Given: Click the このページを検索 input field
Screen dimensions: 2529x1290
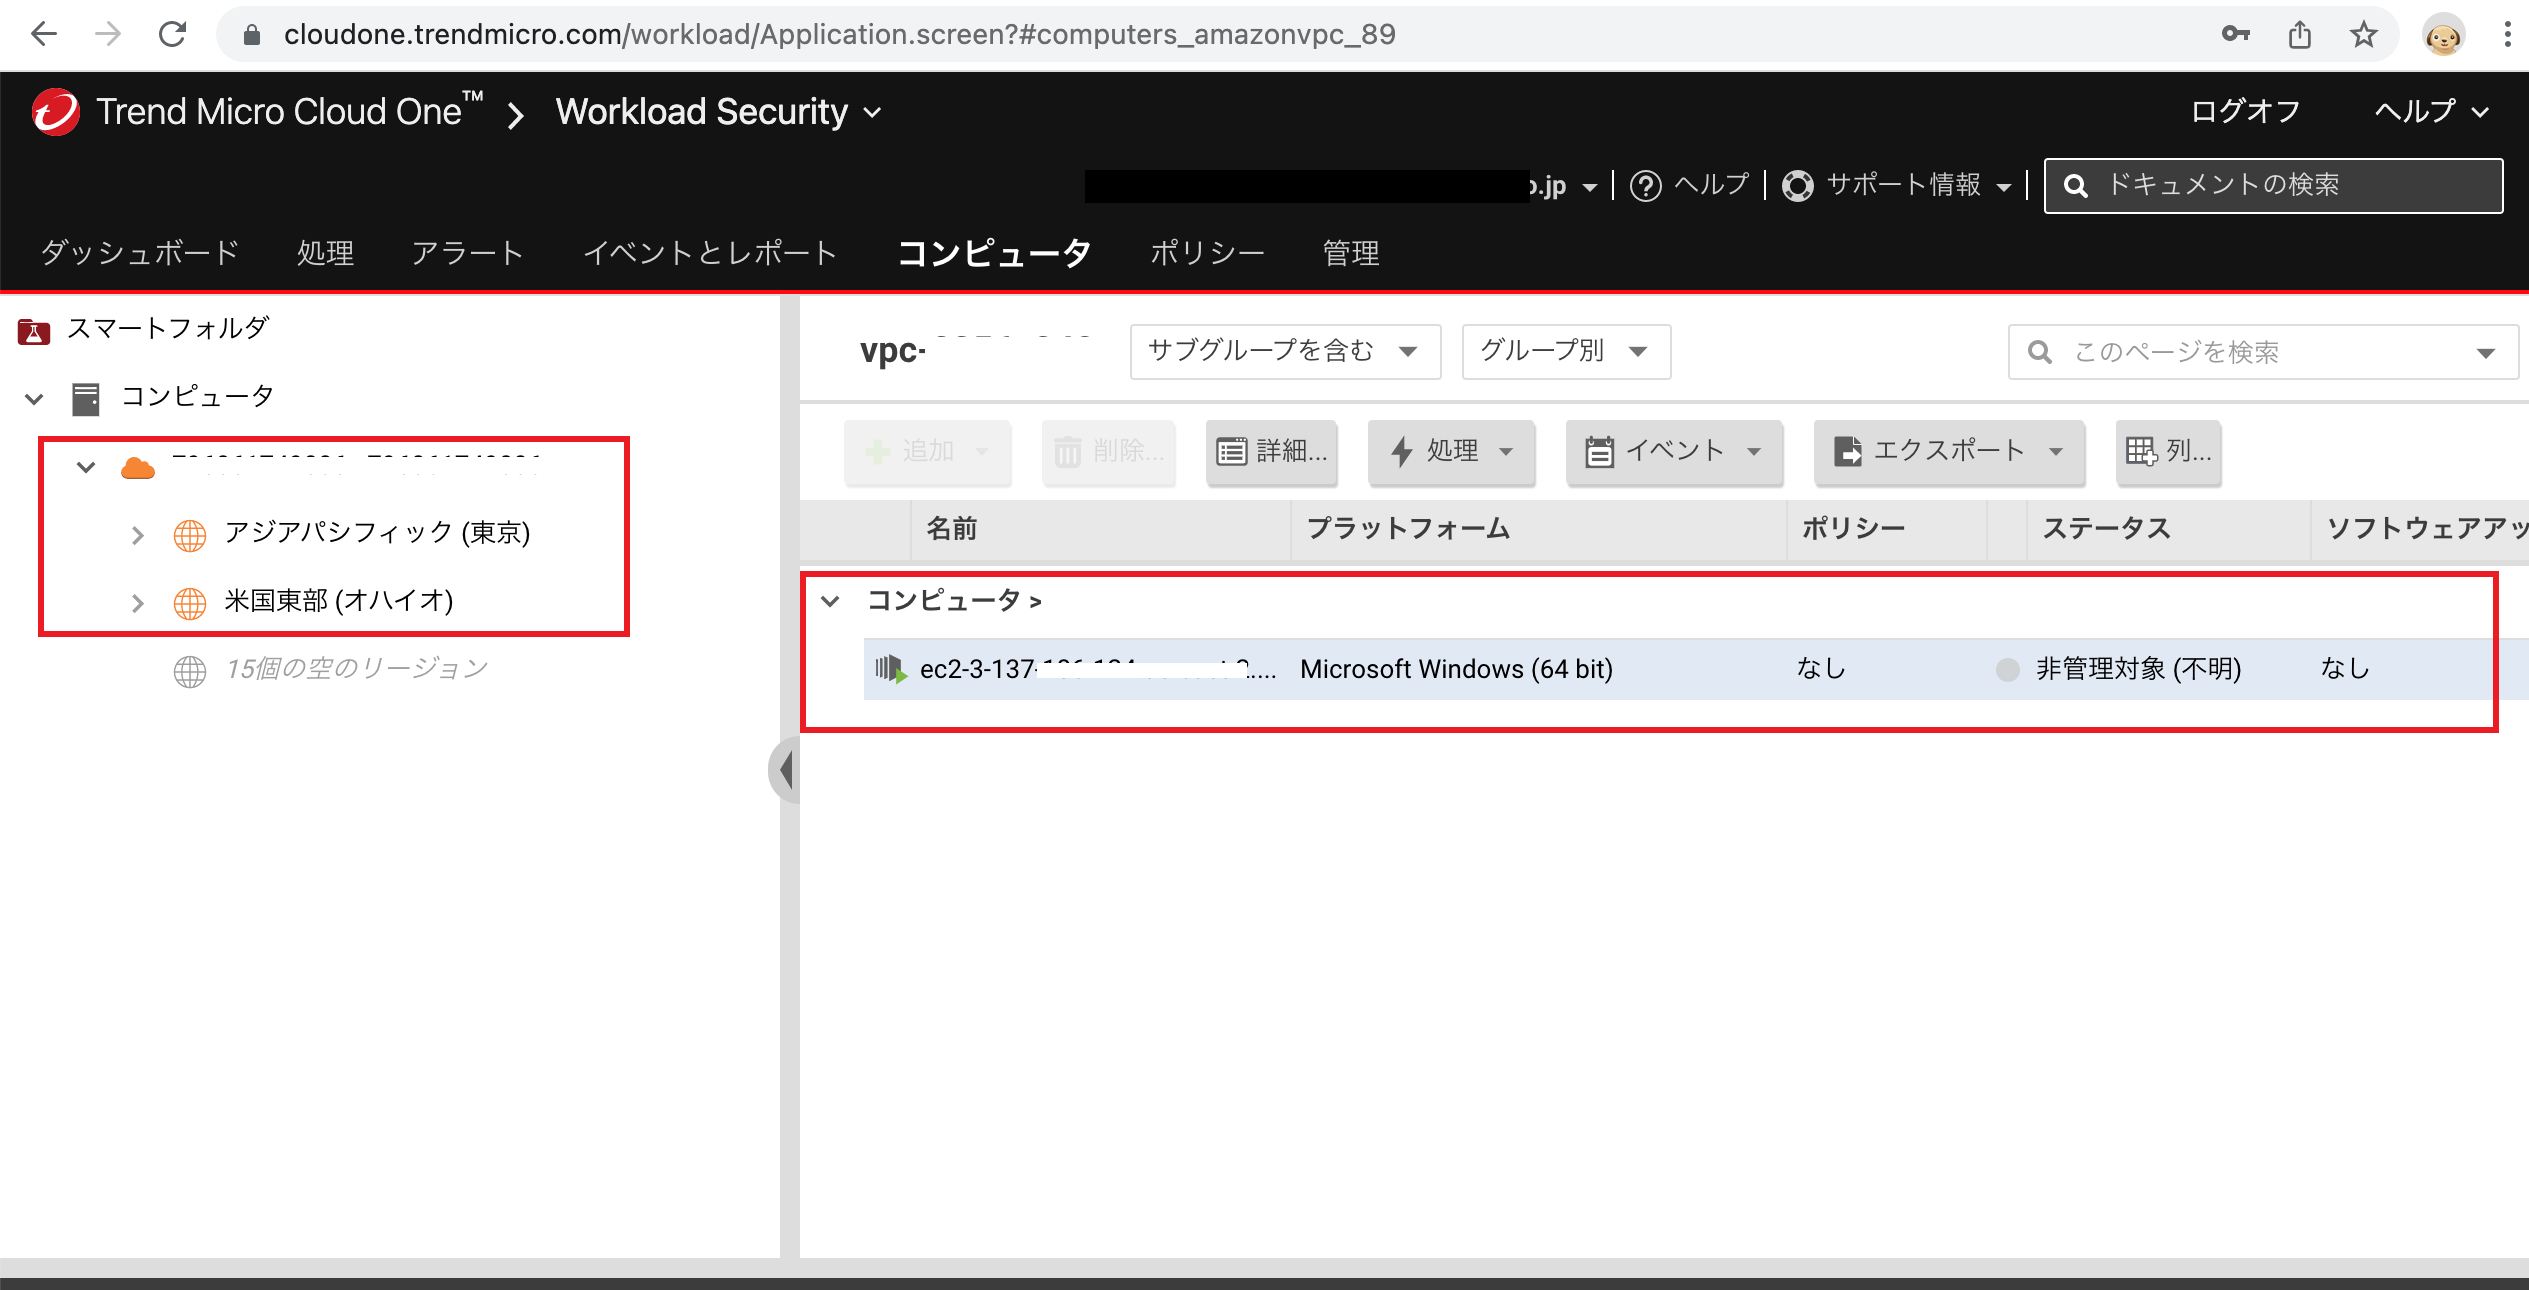Looking at the screenshot, I should (x=2263, y=352).
